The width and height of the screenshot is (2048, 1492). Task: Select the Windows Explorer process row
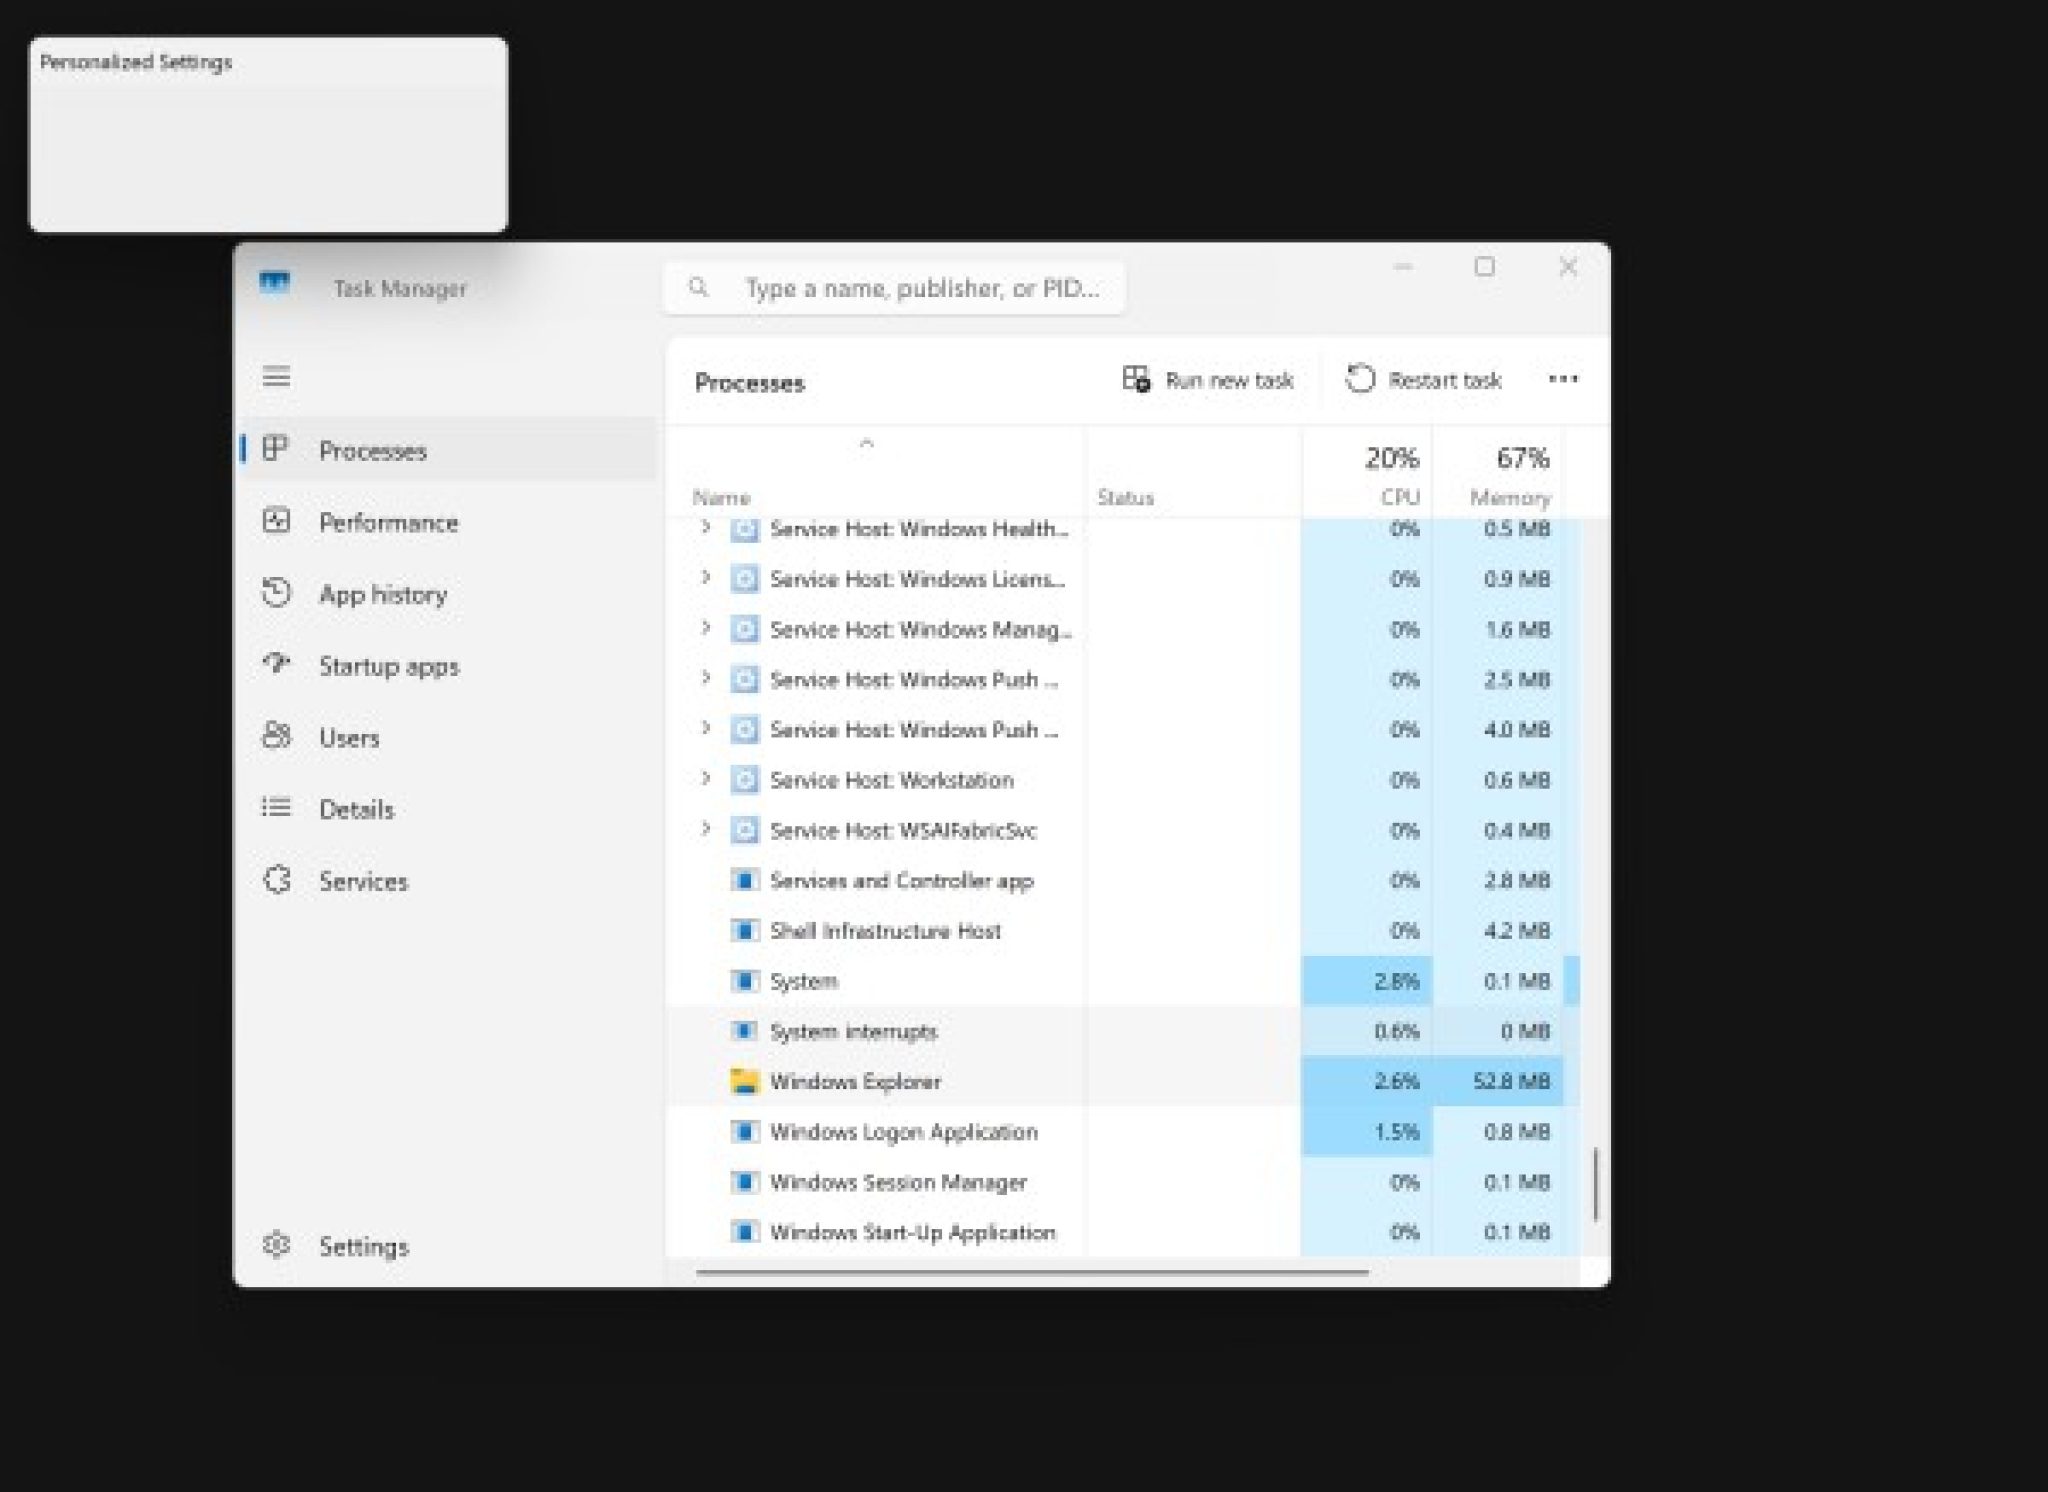[857, 1081]
